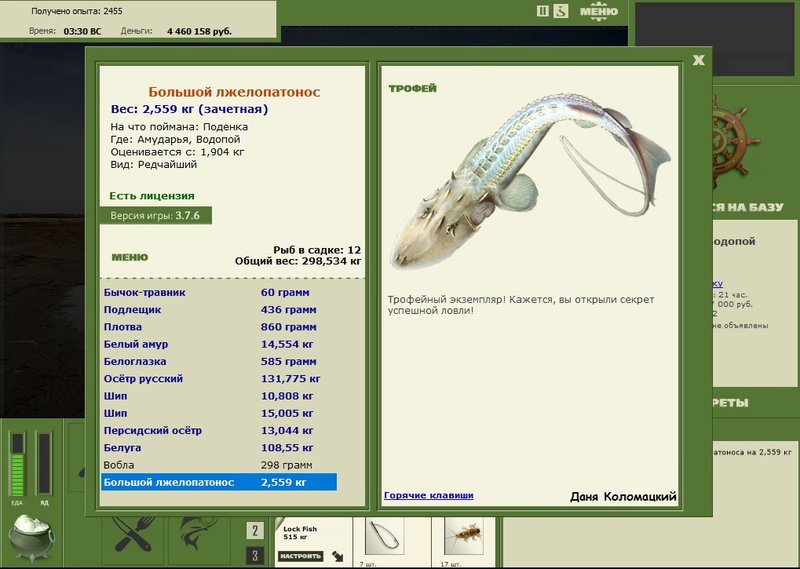Viewport: 800px width, 569px height.
Task: Click the Большой лжелопатонос title heading
Action: click(234, 92)
